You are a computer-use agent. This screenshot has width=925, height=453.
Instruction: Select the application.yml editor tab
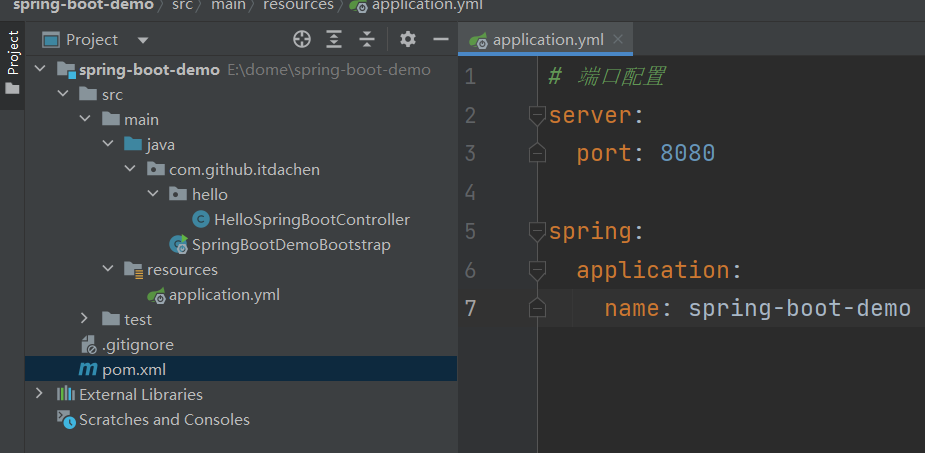tap(547, 40)
